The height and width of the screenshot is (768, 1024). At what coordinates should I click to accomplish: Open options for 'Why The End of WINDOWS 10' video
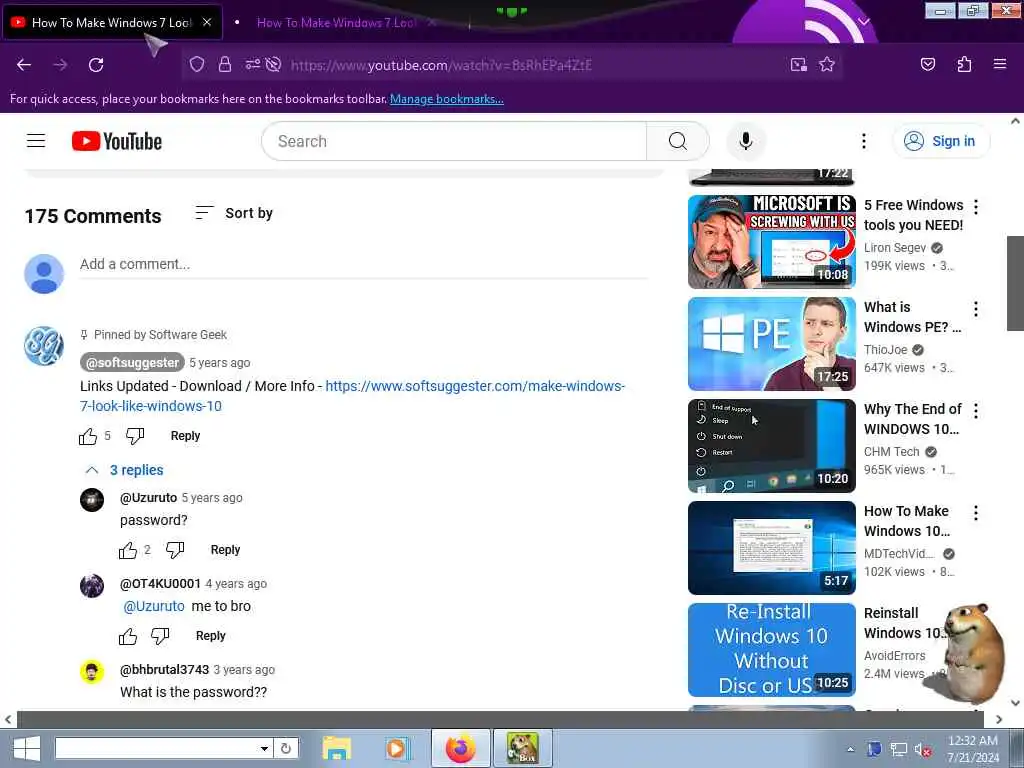click(976, 411)
